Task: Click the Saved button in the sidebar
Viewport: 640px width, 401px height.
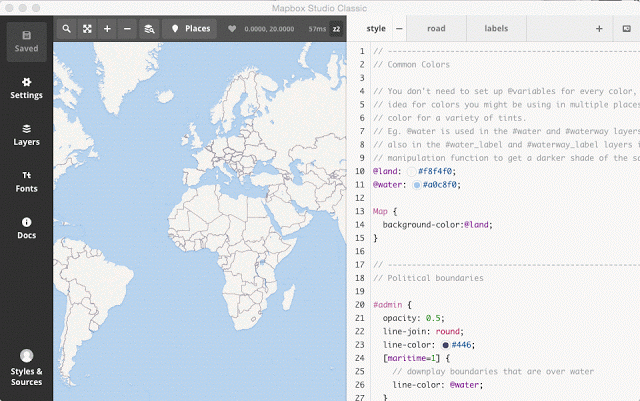Action: 27,42
